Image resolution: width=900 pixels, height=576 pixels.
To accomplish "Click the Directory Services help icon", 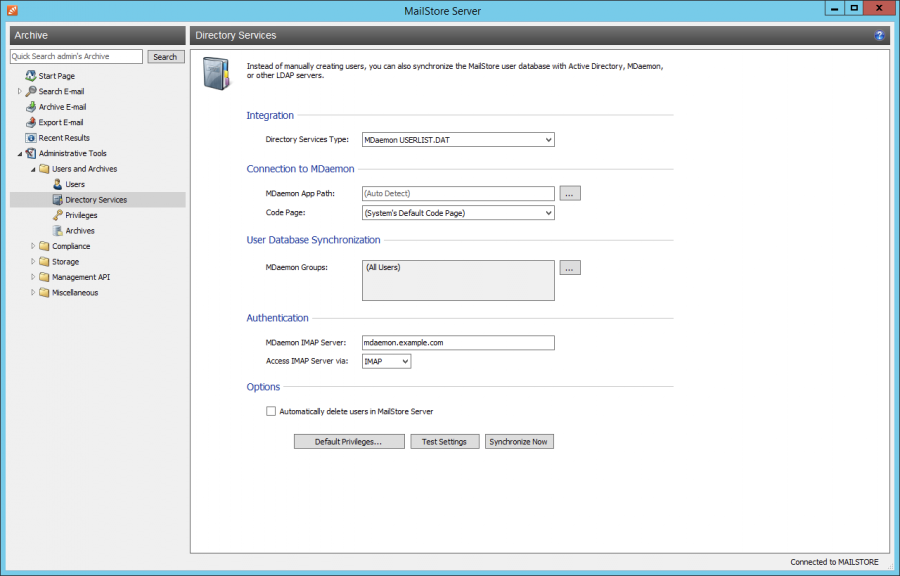I will tap(879, 35).
